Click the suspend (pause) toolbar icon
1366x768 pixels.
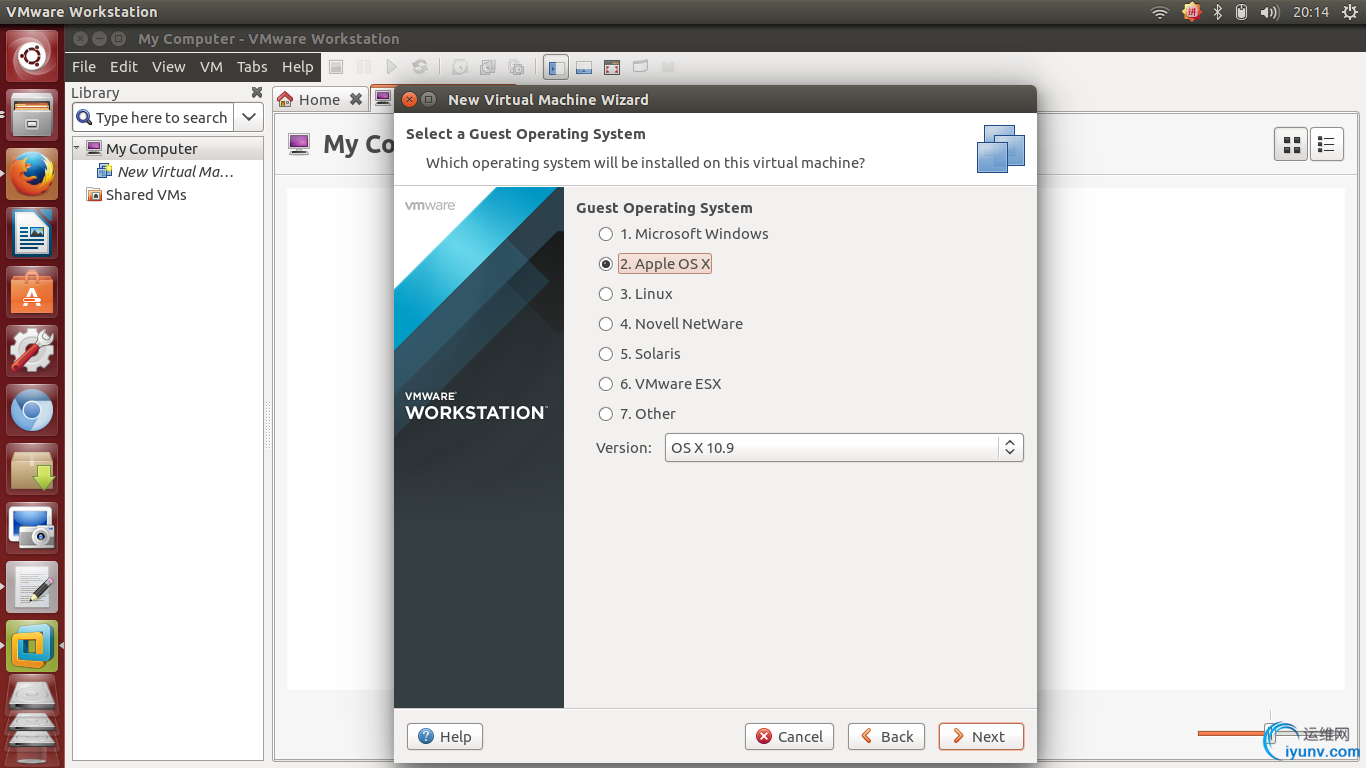(364, 67)
